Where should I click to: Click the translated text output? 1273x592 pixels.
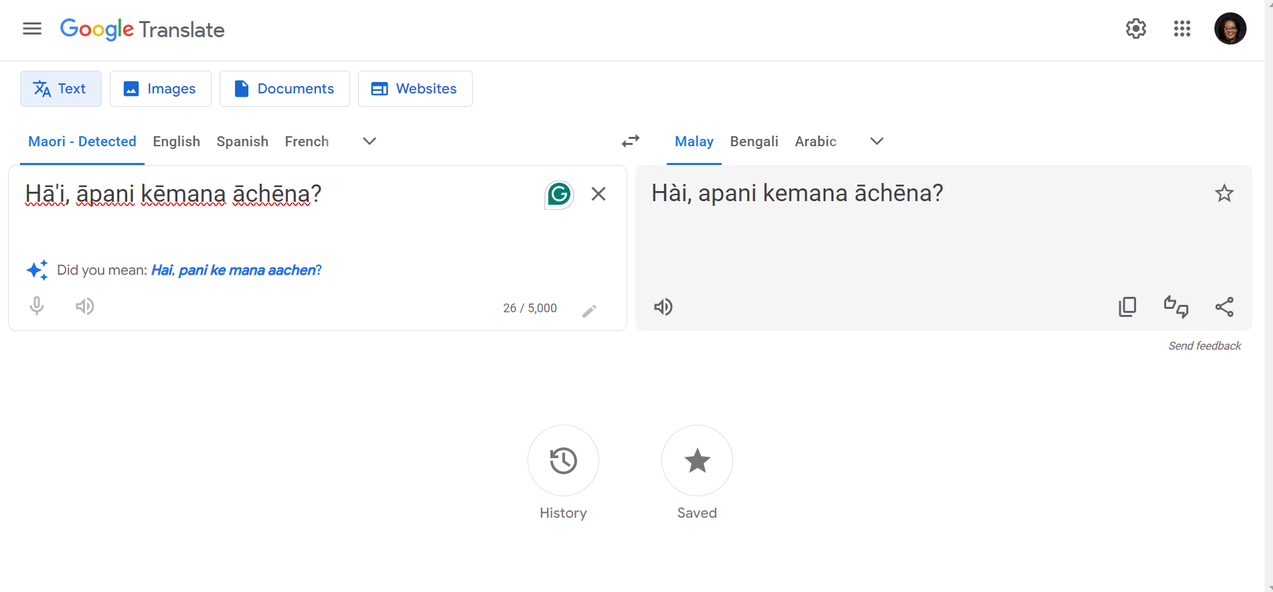[797, 193]
